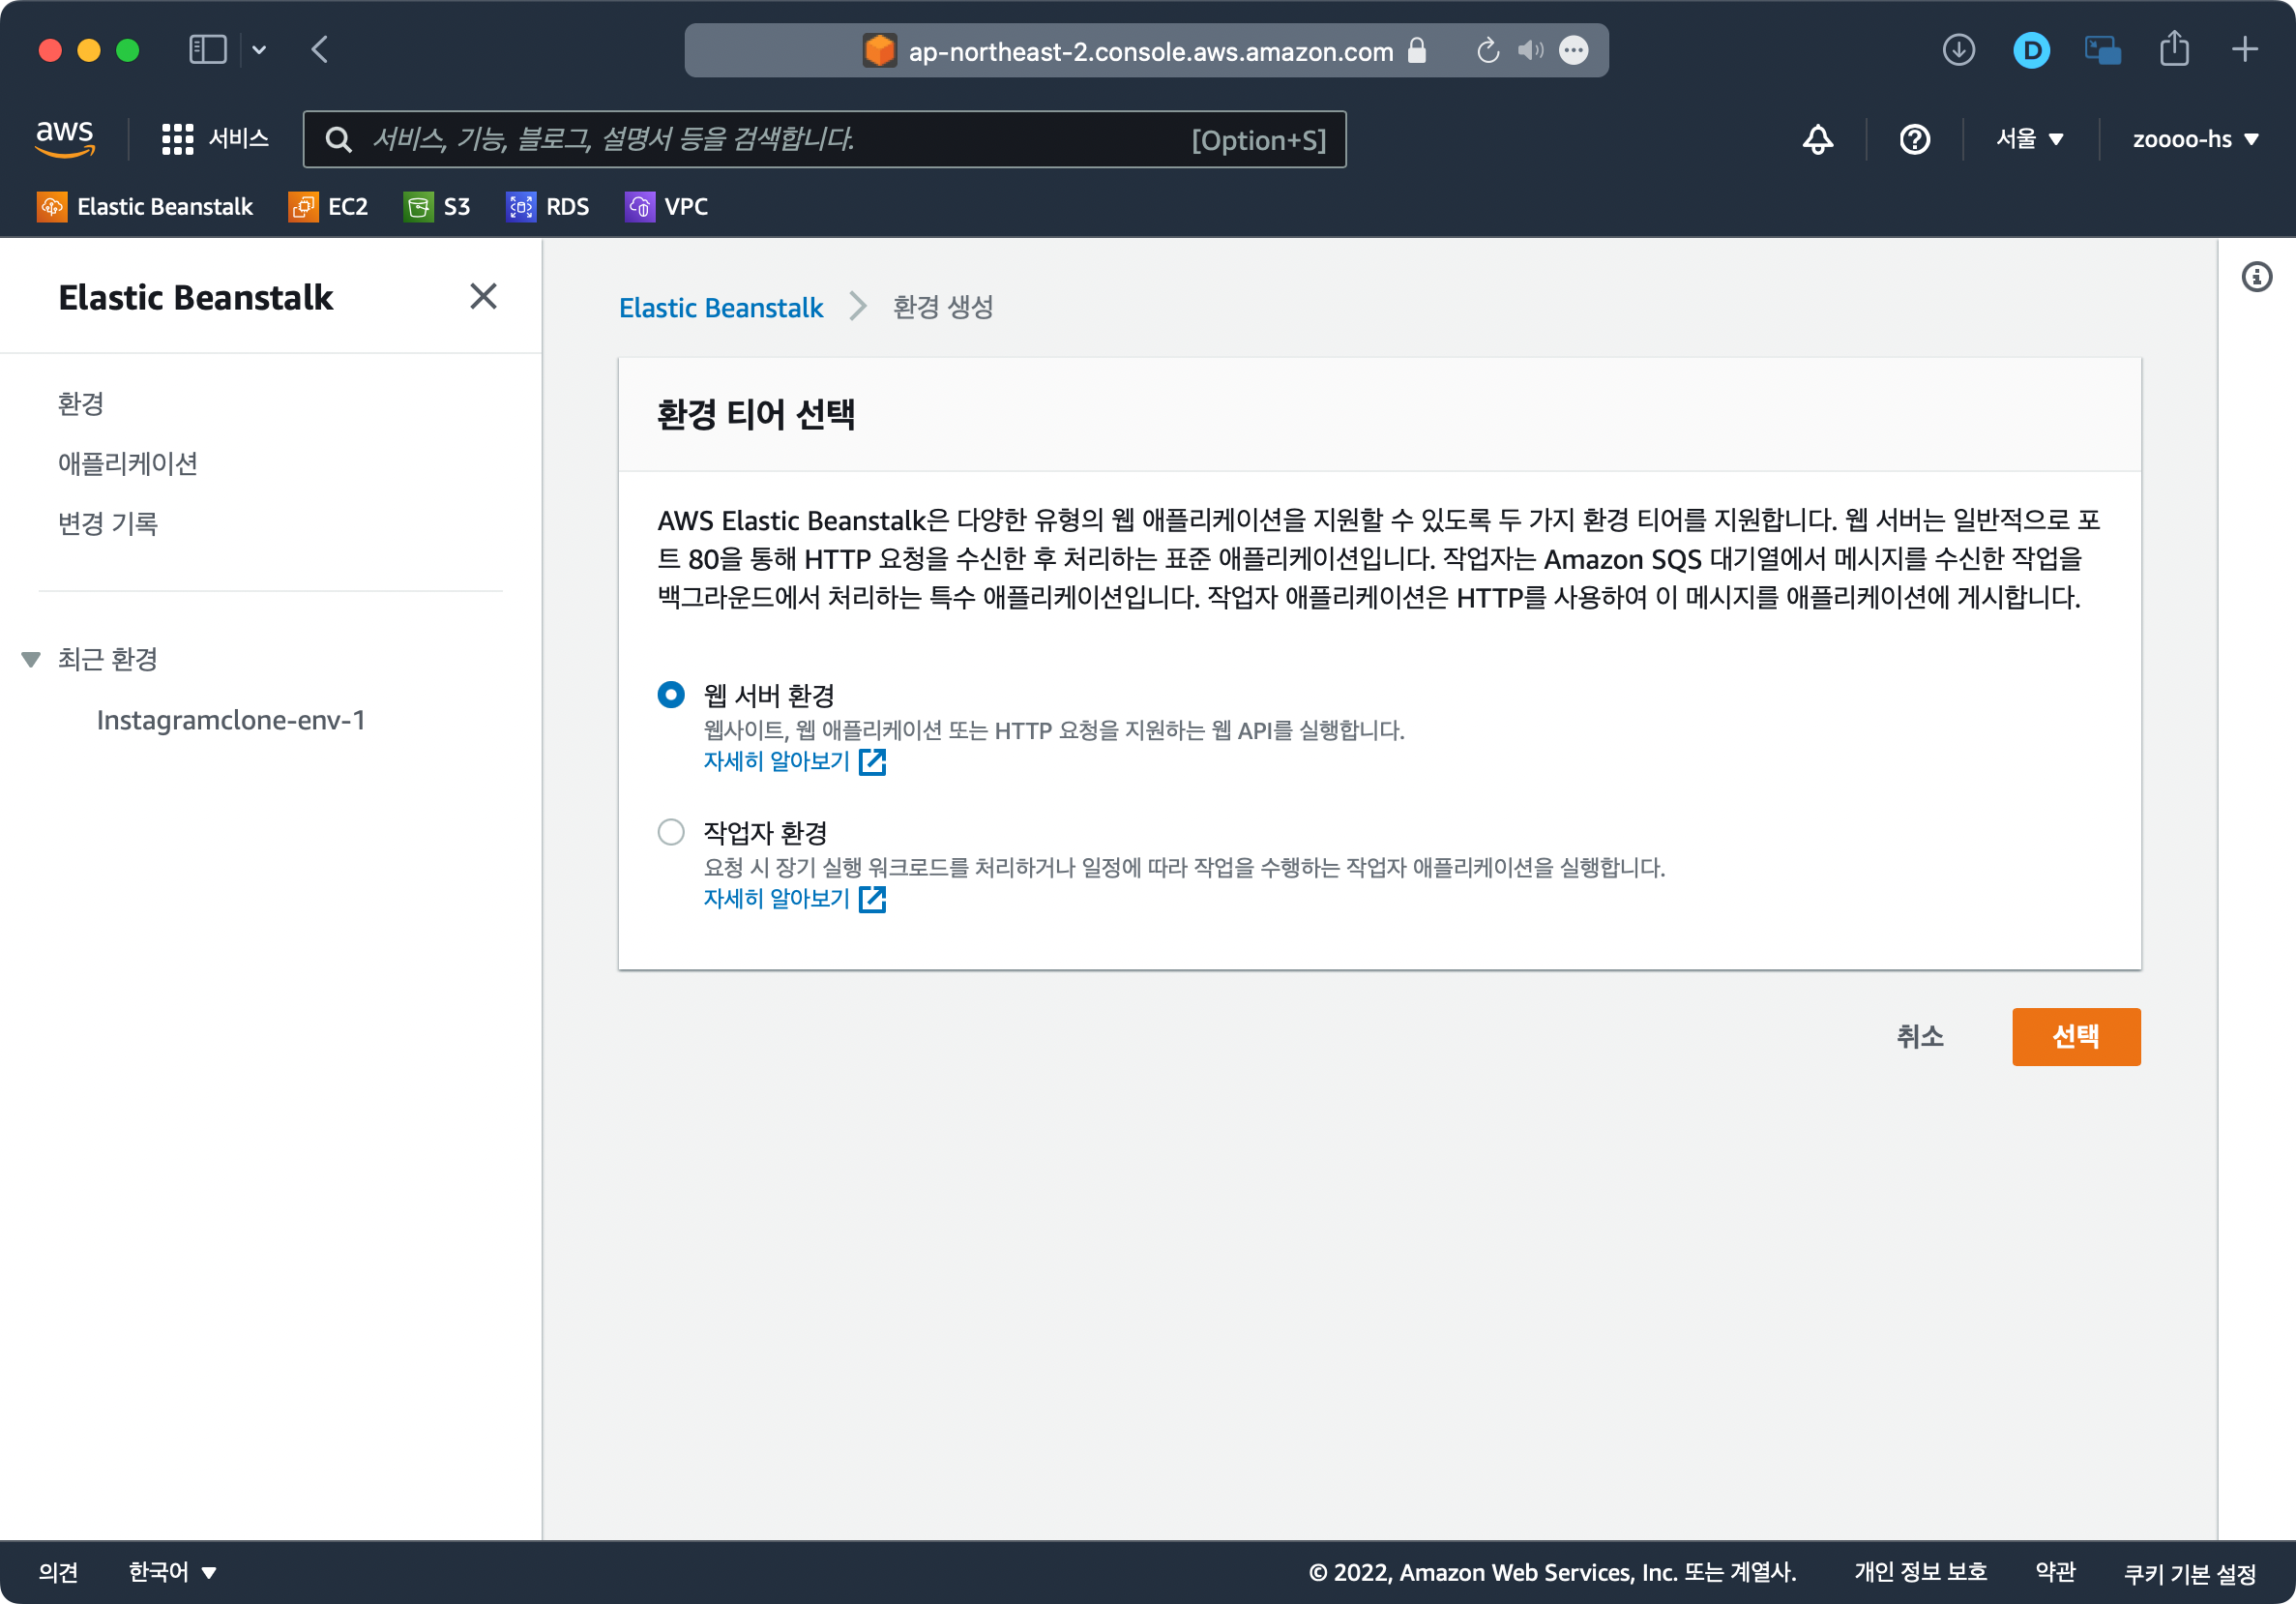The height and width of the screenshot is (1604, 2296).
Task: Click the 환경 티어 선택 heading
Action: (x=756, y=414)
